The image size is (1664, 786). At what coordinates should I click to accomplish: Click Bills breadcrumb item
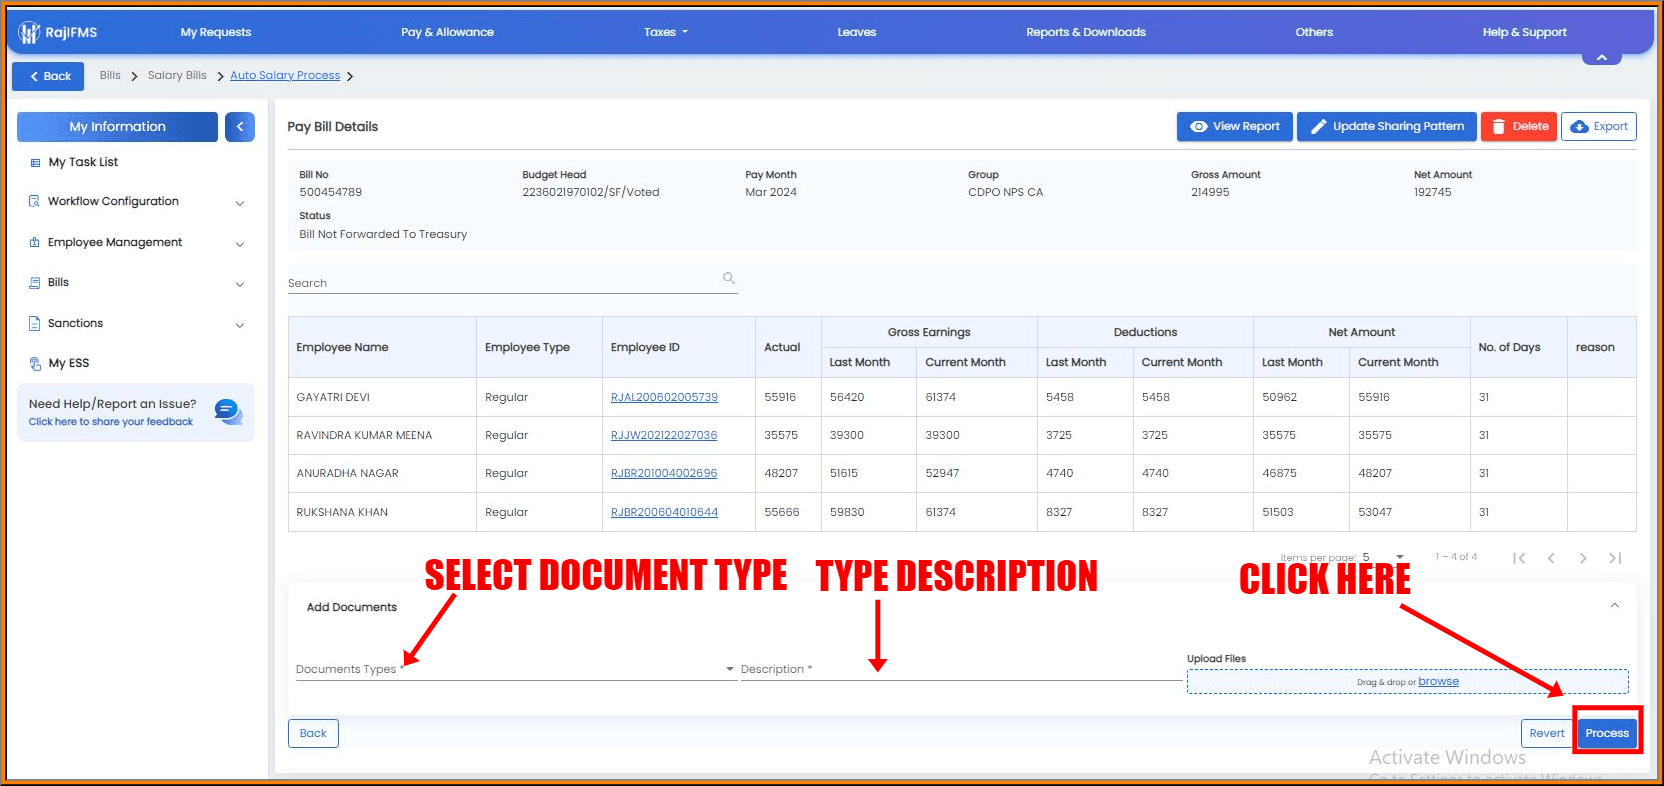point(110,75)
